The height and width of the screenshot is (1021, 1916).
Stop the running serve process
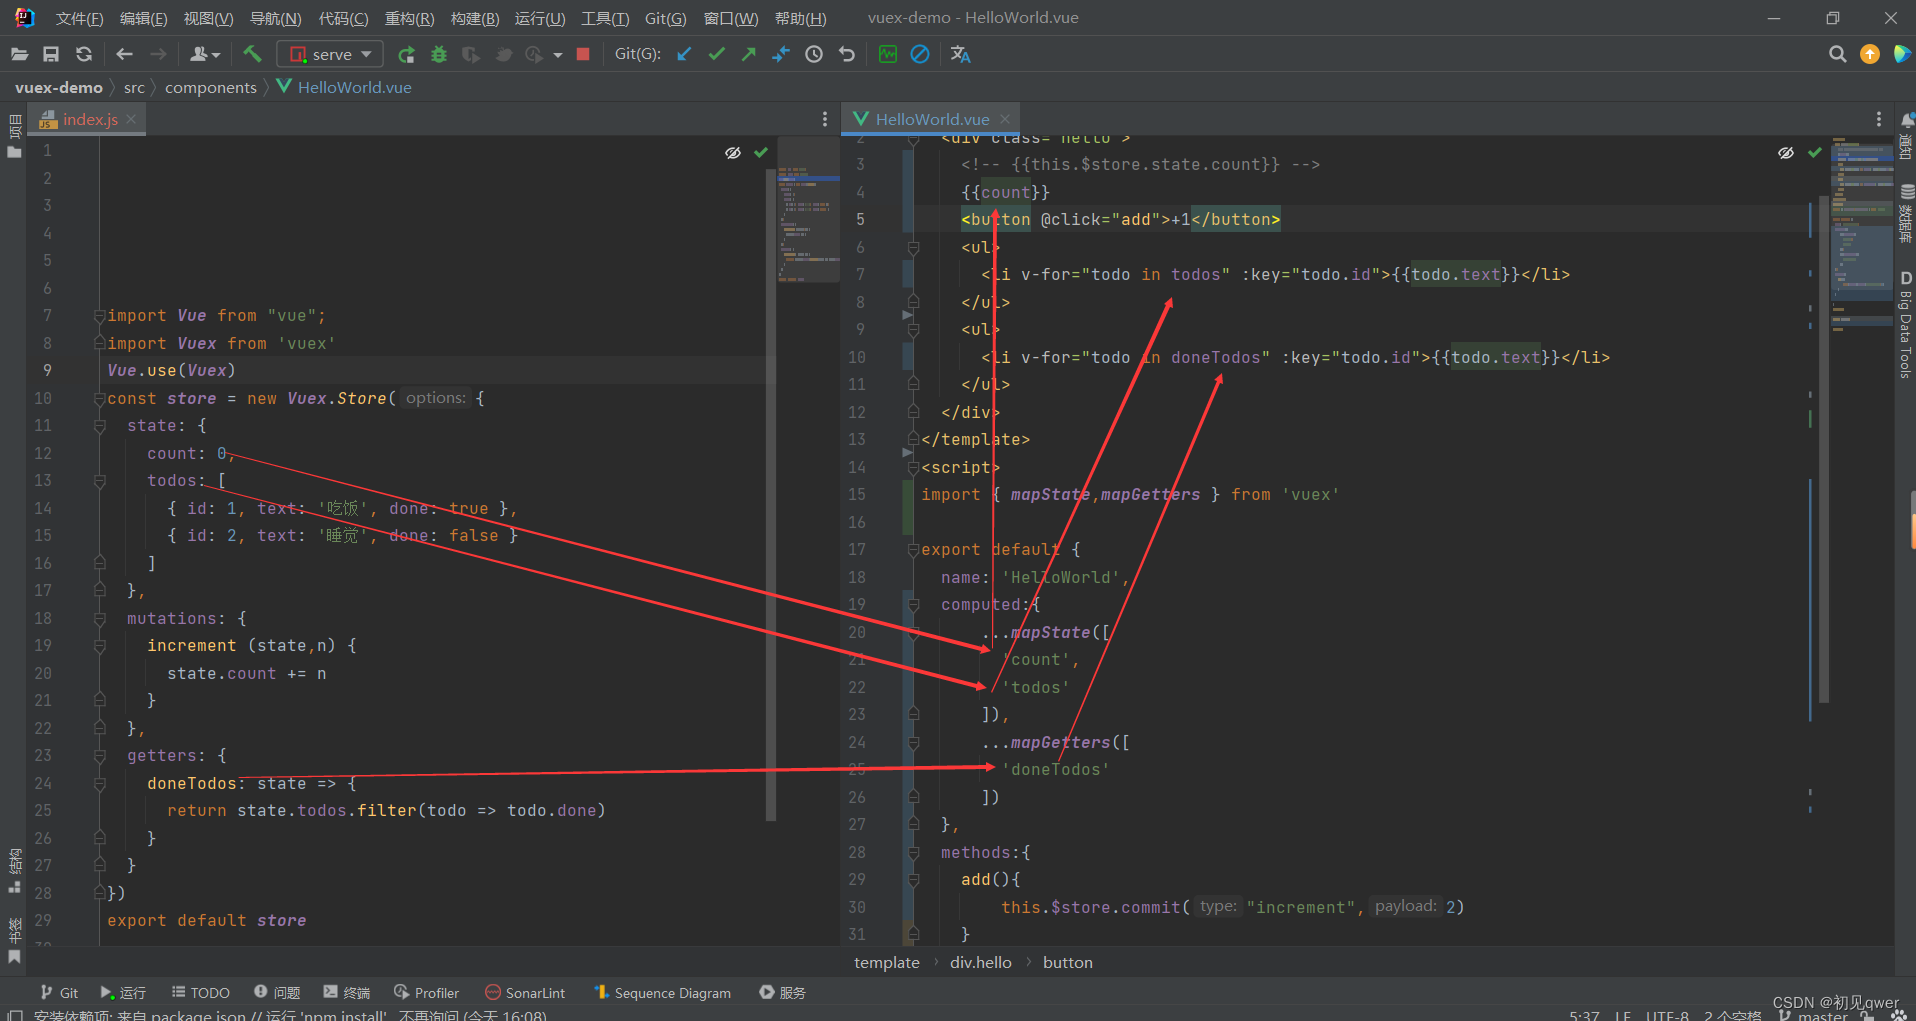(583, 54)
